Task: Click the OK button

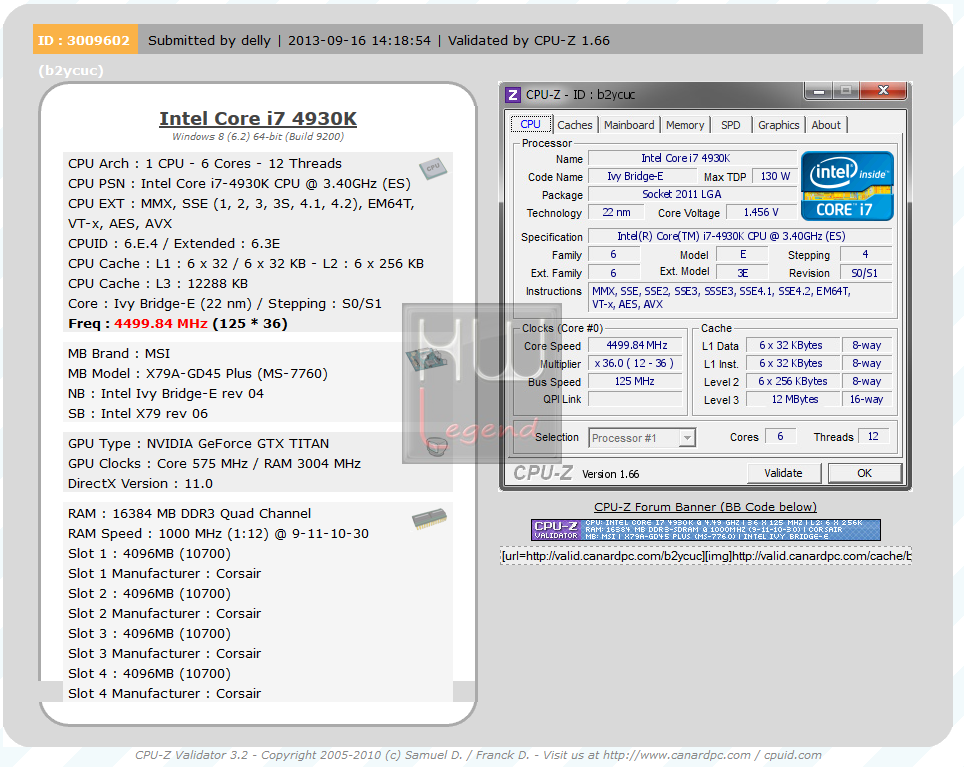Action: pyautogui.click(x=864, y=473)
